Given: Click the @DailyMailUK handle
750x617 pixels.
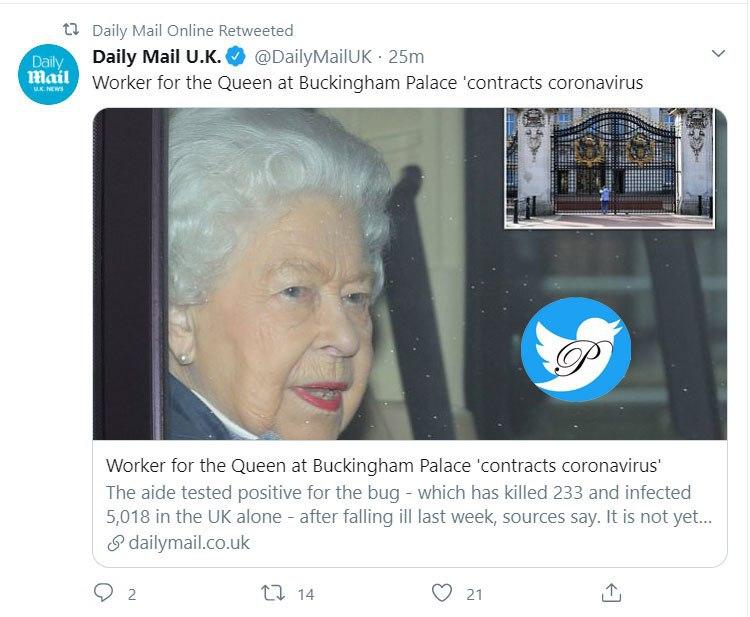Looking at the screenshot, I should tap(314, 55).
